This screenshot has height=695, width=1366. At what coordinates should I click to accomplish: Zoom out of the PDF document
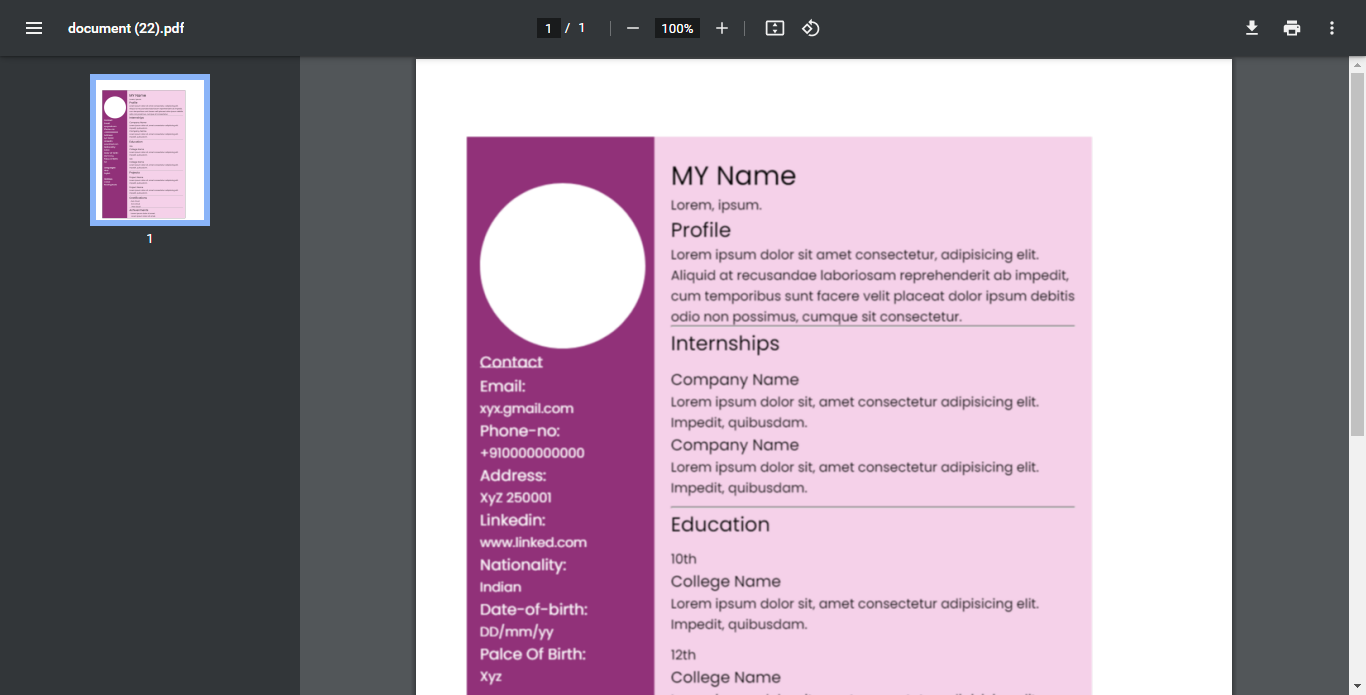point(632,28)
